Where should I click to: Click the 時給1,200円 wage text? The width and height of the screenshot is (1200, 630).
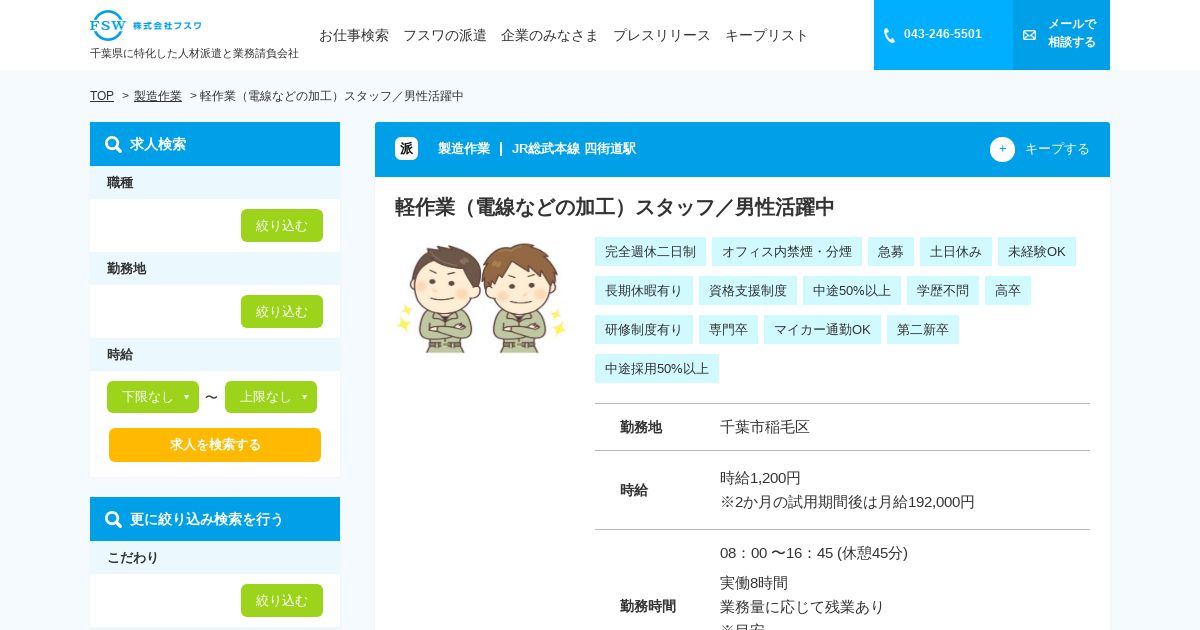(760, 478)
